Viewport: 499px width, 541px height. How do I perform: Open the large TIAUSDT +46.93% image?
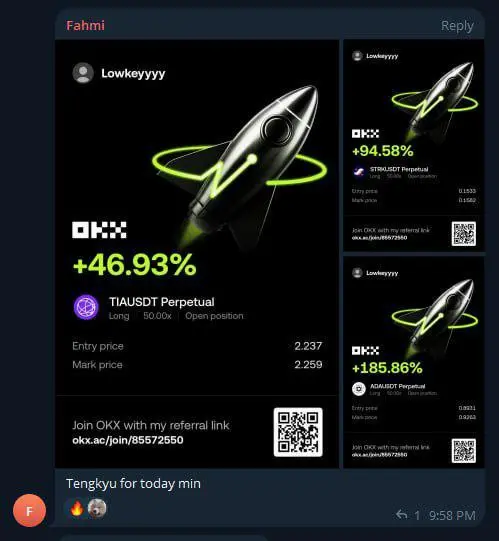pyautogui.click(x=197, y=254)
